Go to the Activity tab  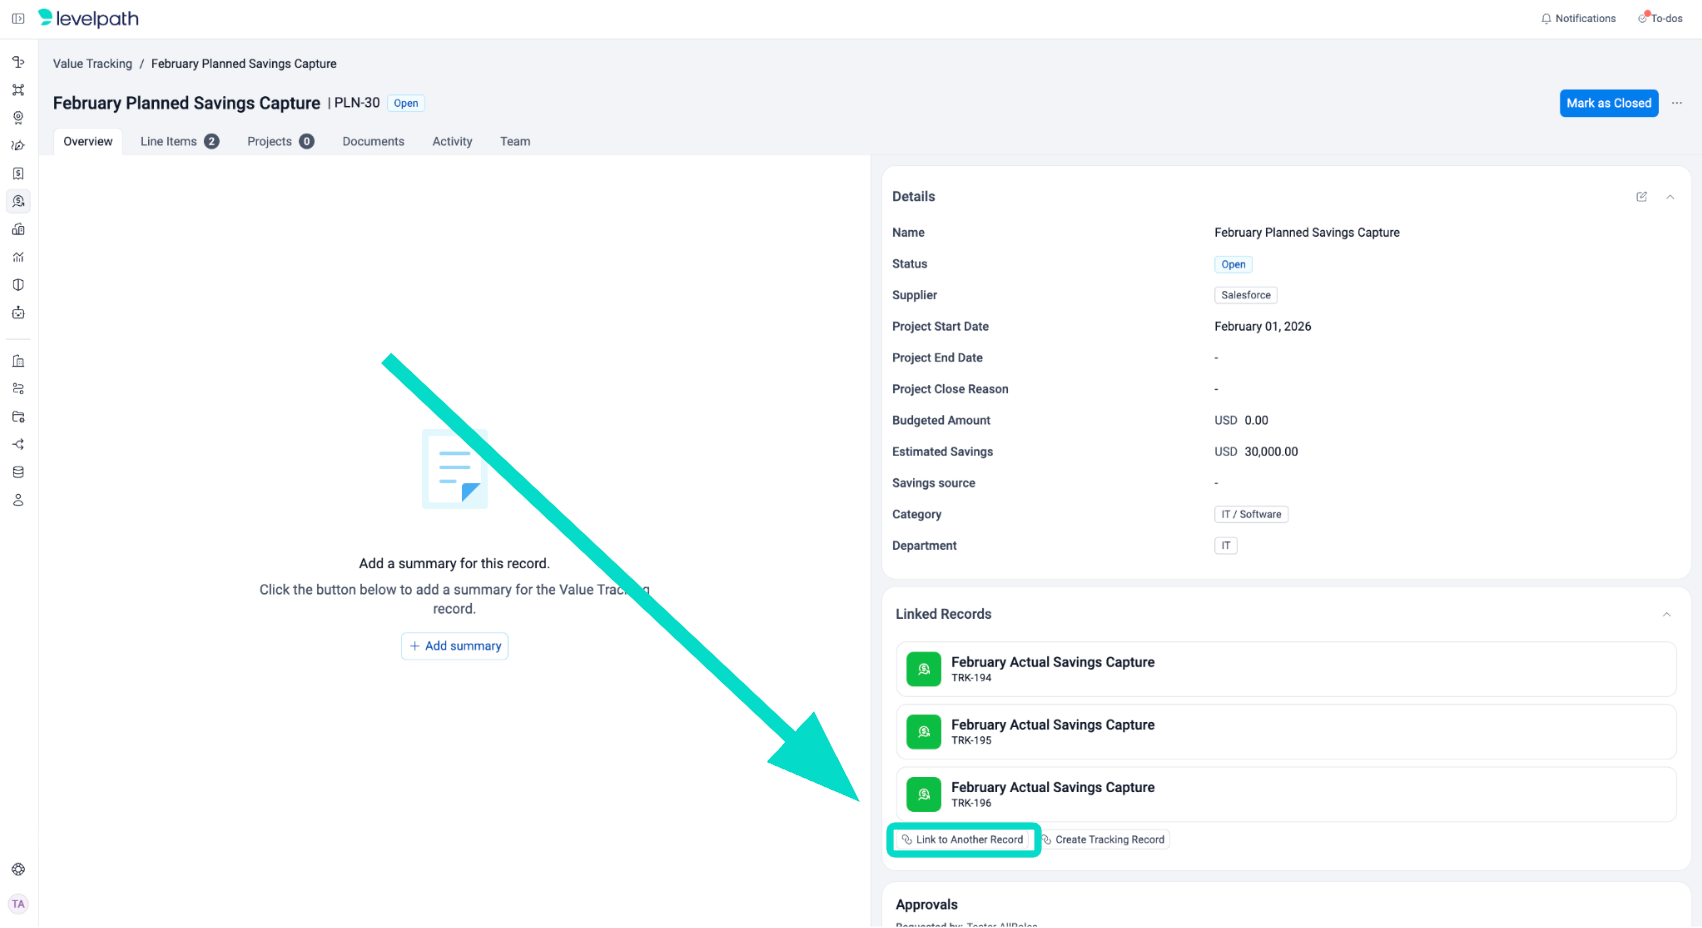click(x=452, y=142)
